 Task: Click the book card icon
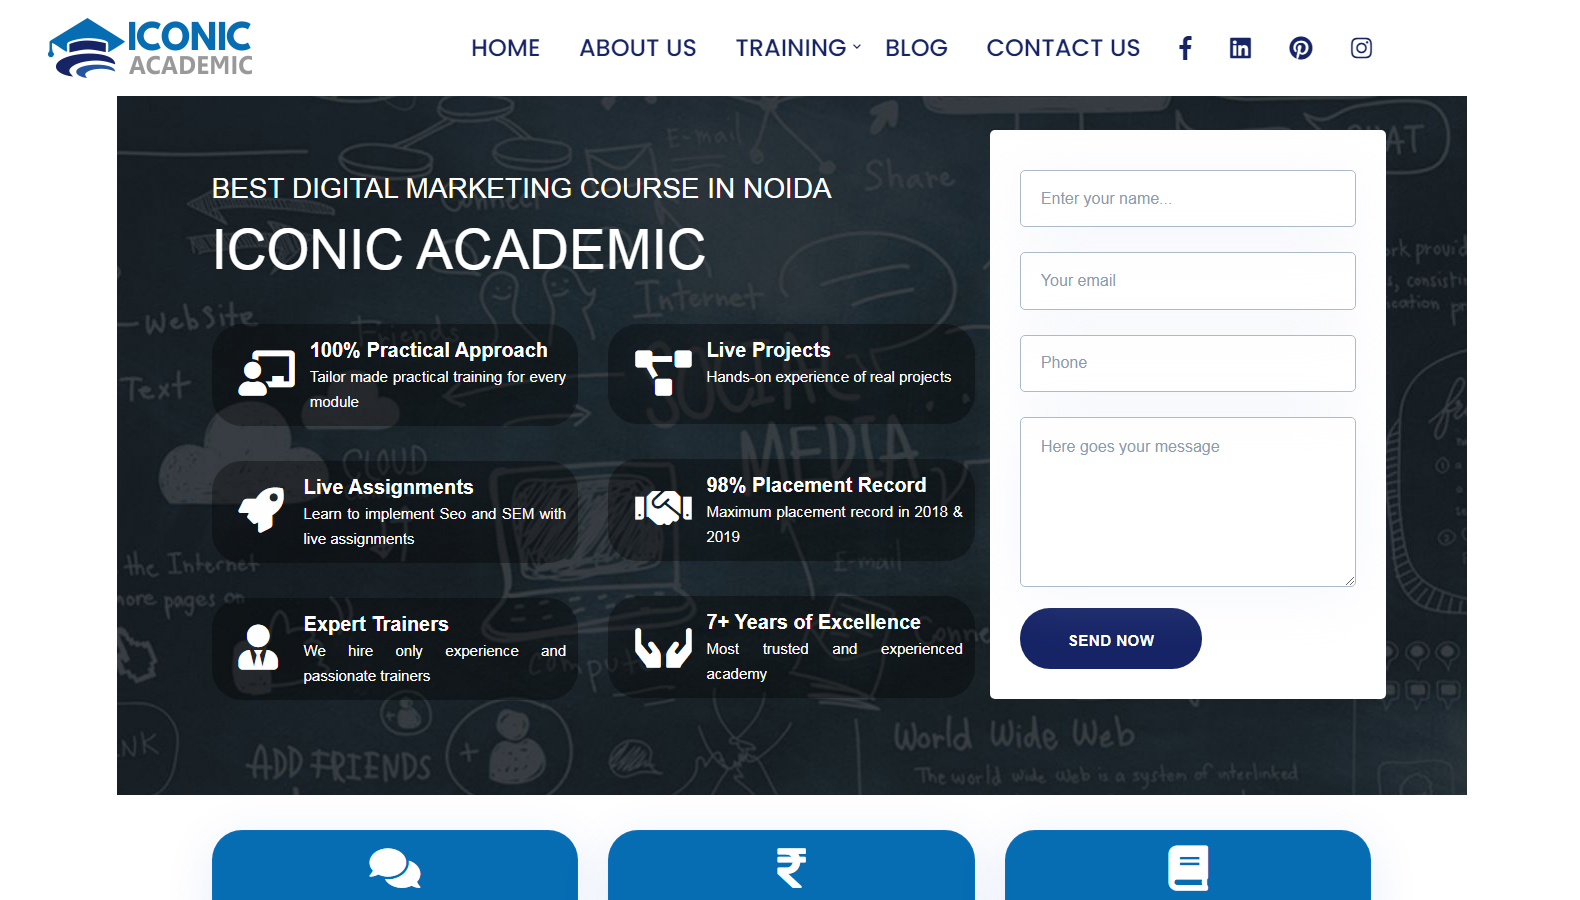[1188, 868]
